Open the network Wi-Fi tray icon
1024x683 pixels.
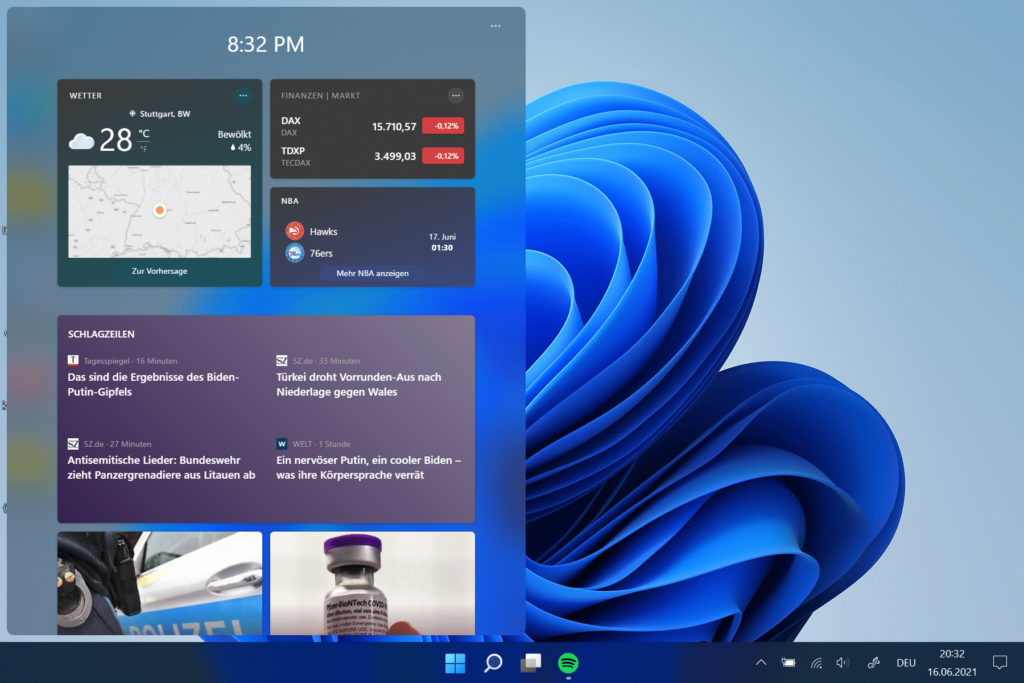pyautogui.click(x=816, y=662)
